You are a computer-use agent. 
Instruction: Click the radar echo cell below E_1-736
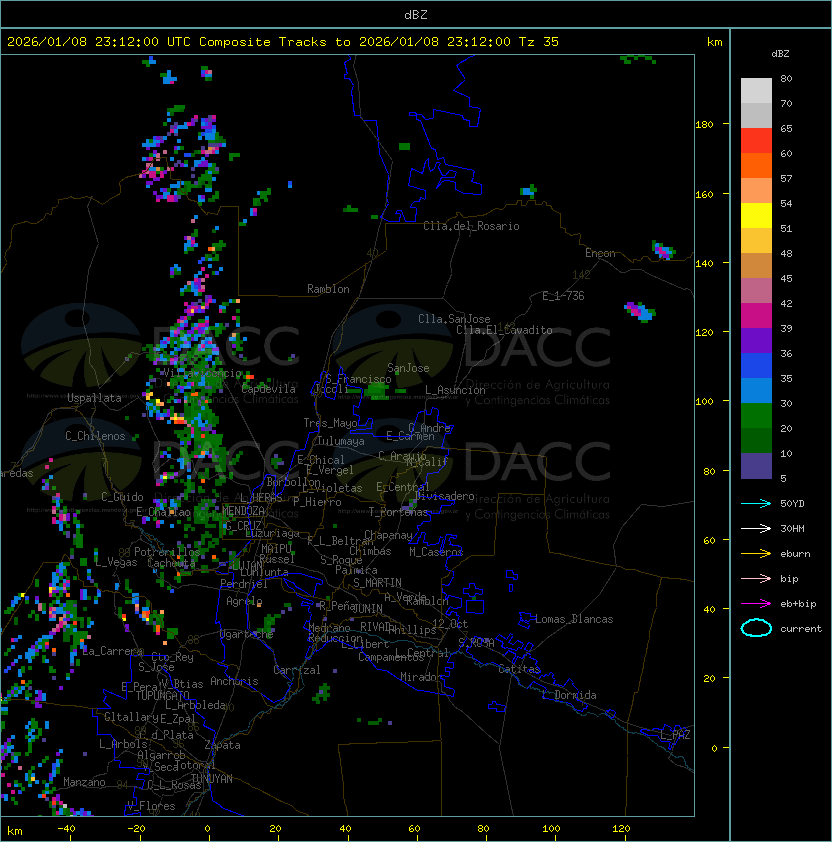tap(640, 312)
